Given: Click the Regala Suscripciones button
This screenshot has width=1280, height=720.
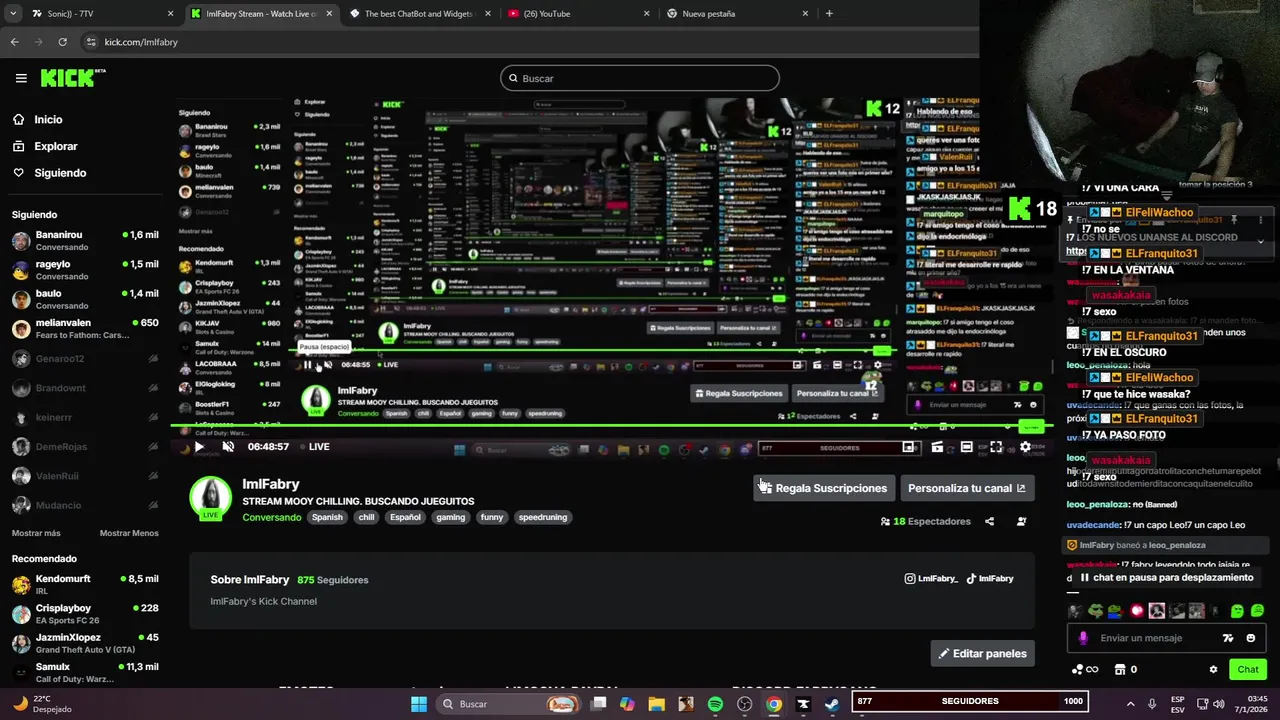Looking at the screenshot, I should [823, 488].
